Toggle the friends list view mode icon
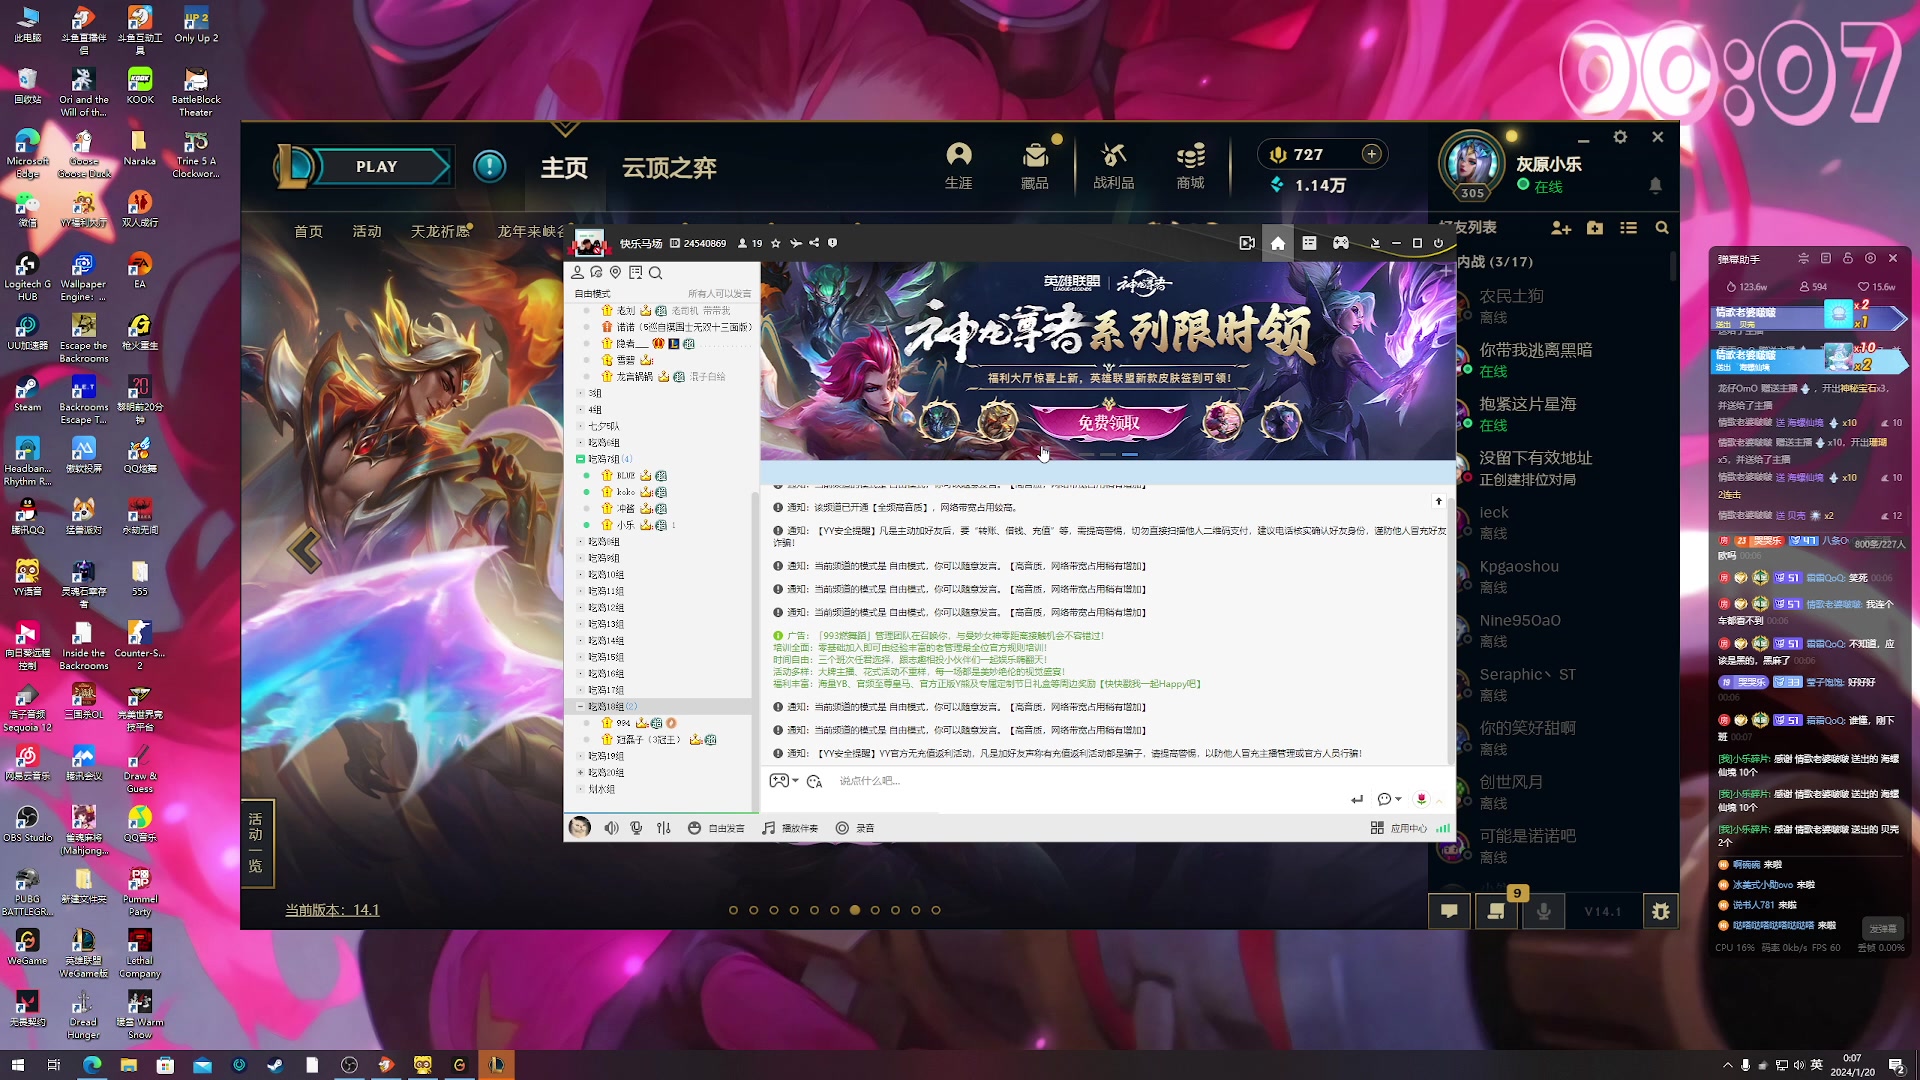 coord(1628,228)
